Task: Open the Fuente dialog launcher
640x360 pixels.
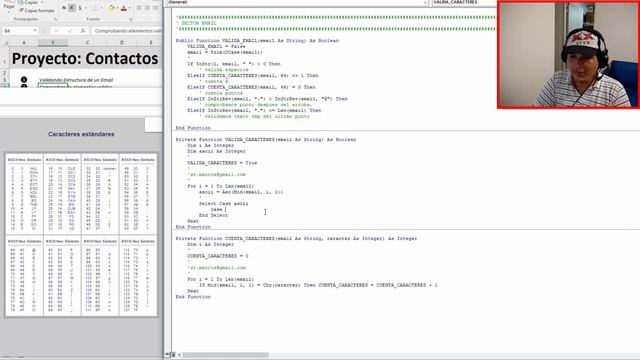Action: click(131, 19)
